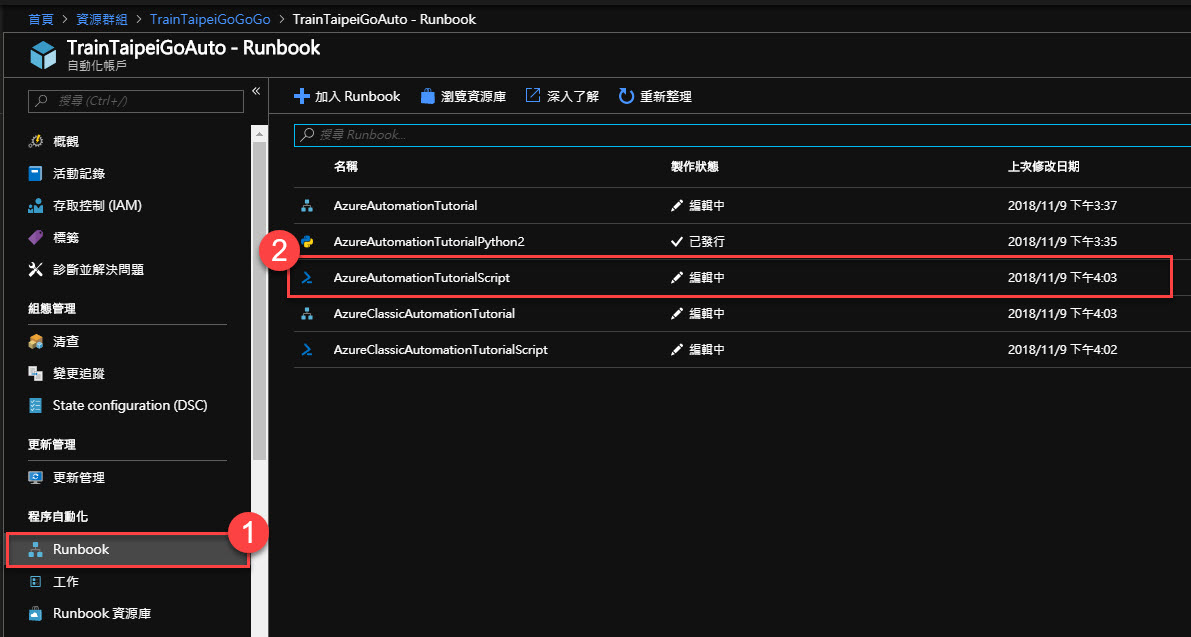Click the 存取控制 (IAM) people icon
The image size is (1191, 637).
[x=36, y=206]
